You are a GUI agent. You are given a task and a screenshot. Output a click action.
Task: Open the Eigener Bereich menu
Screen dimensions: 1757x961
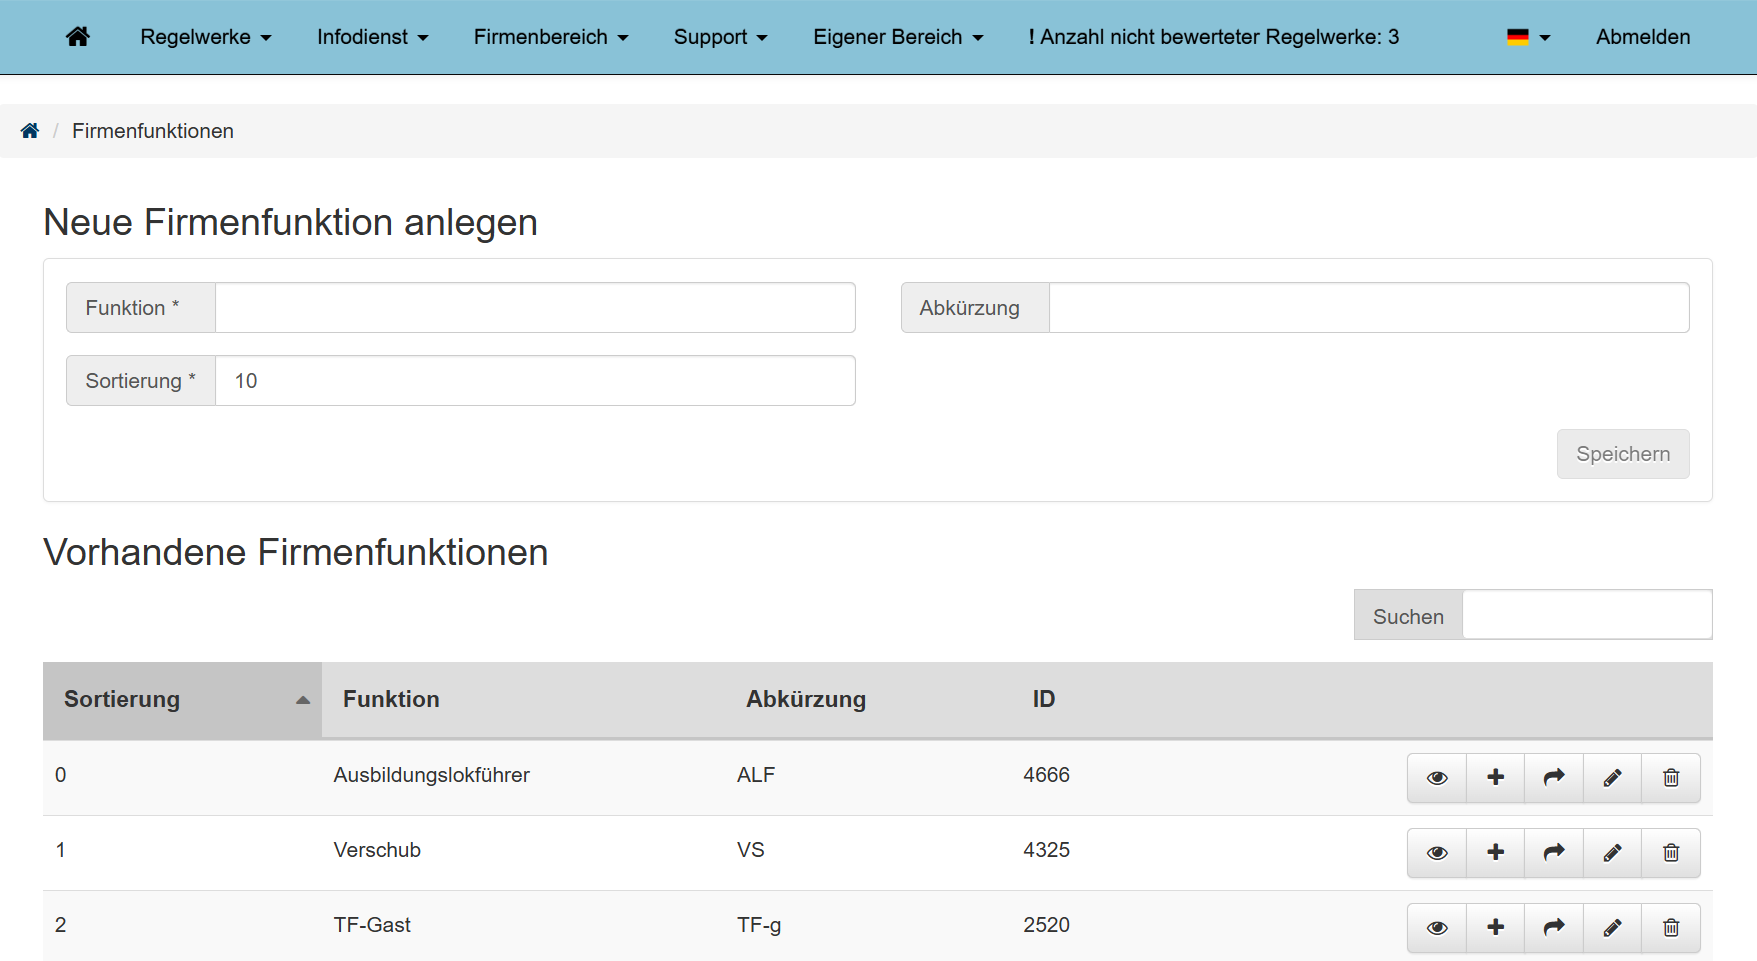coord(897,37)
